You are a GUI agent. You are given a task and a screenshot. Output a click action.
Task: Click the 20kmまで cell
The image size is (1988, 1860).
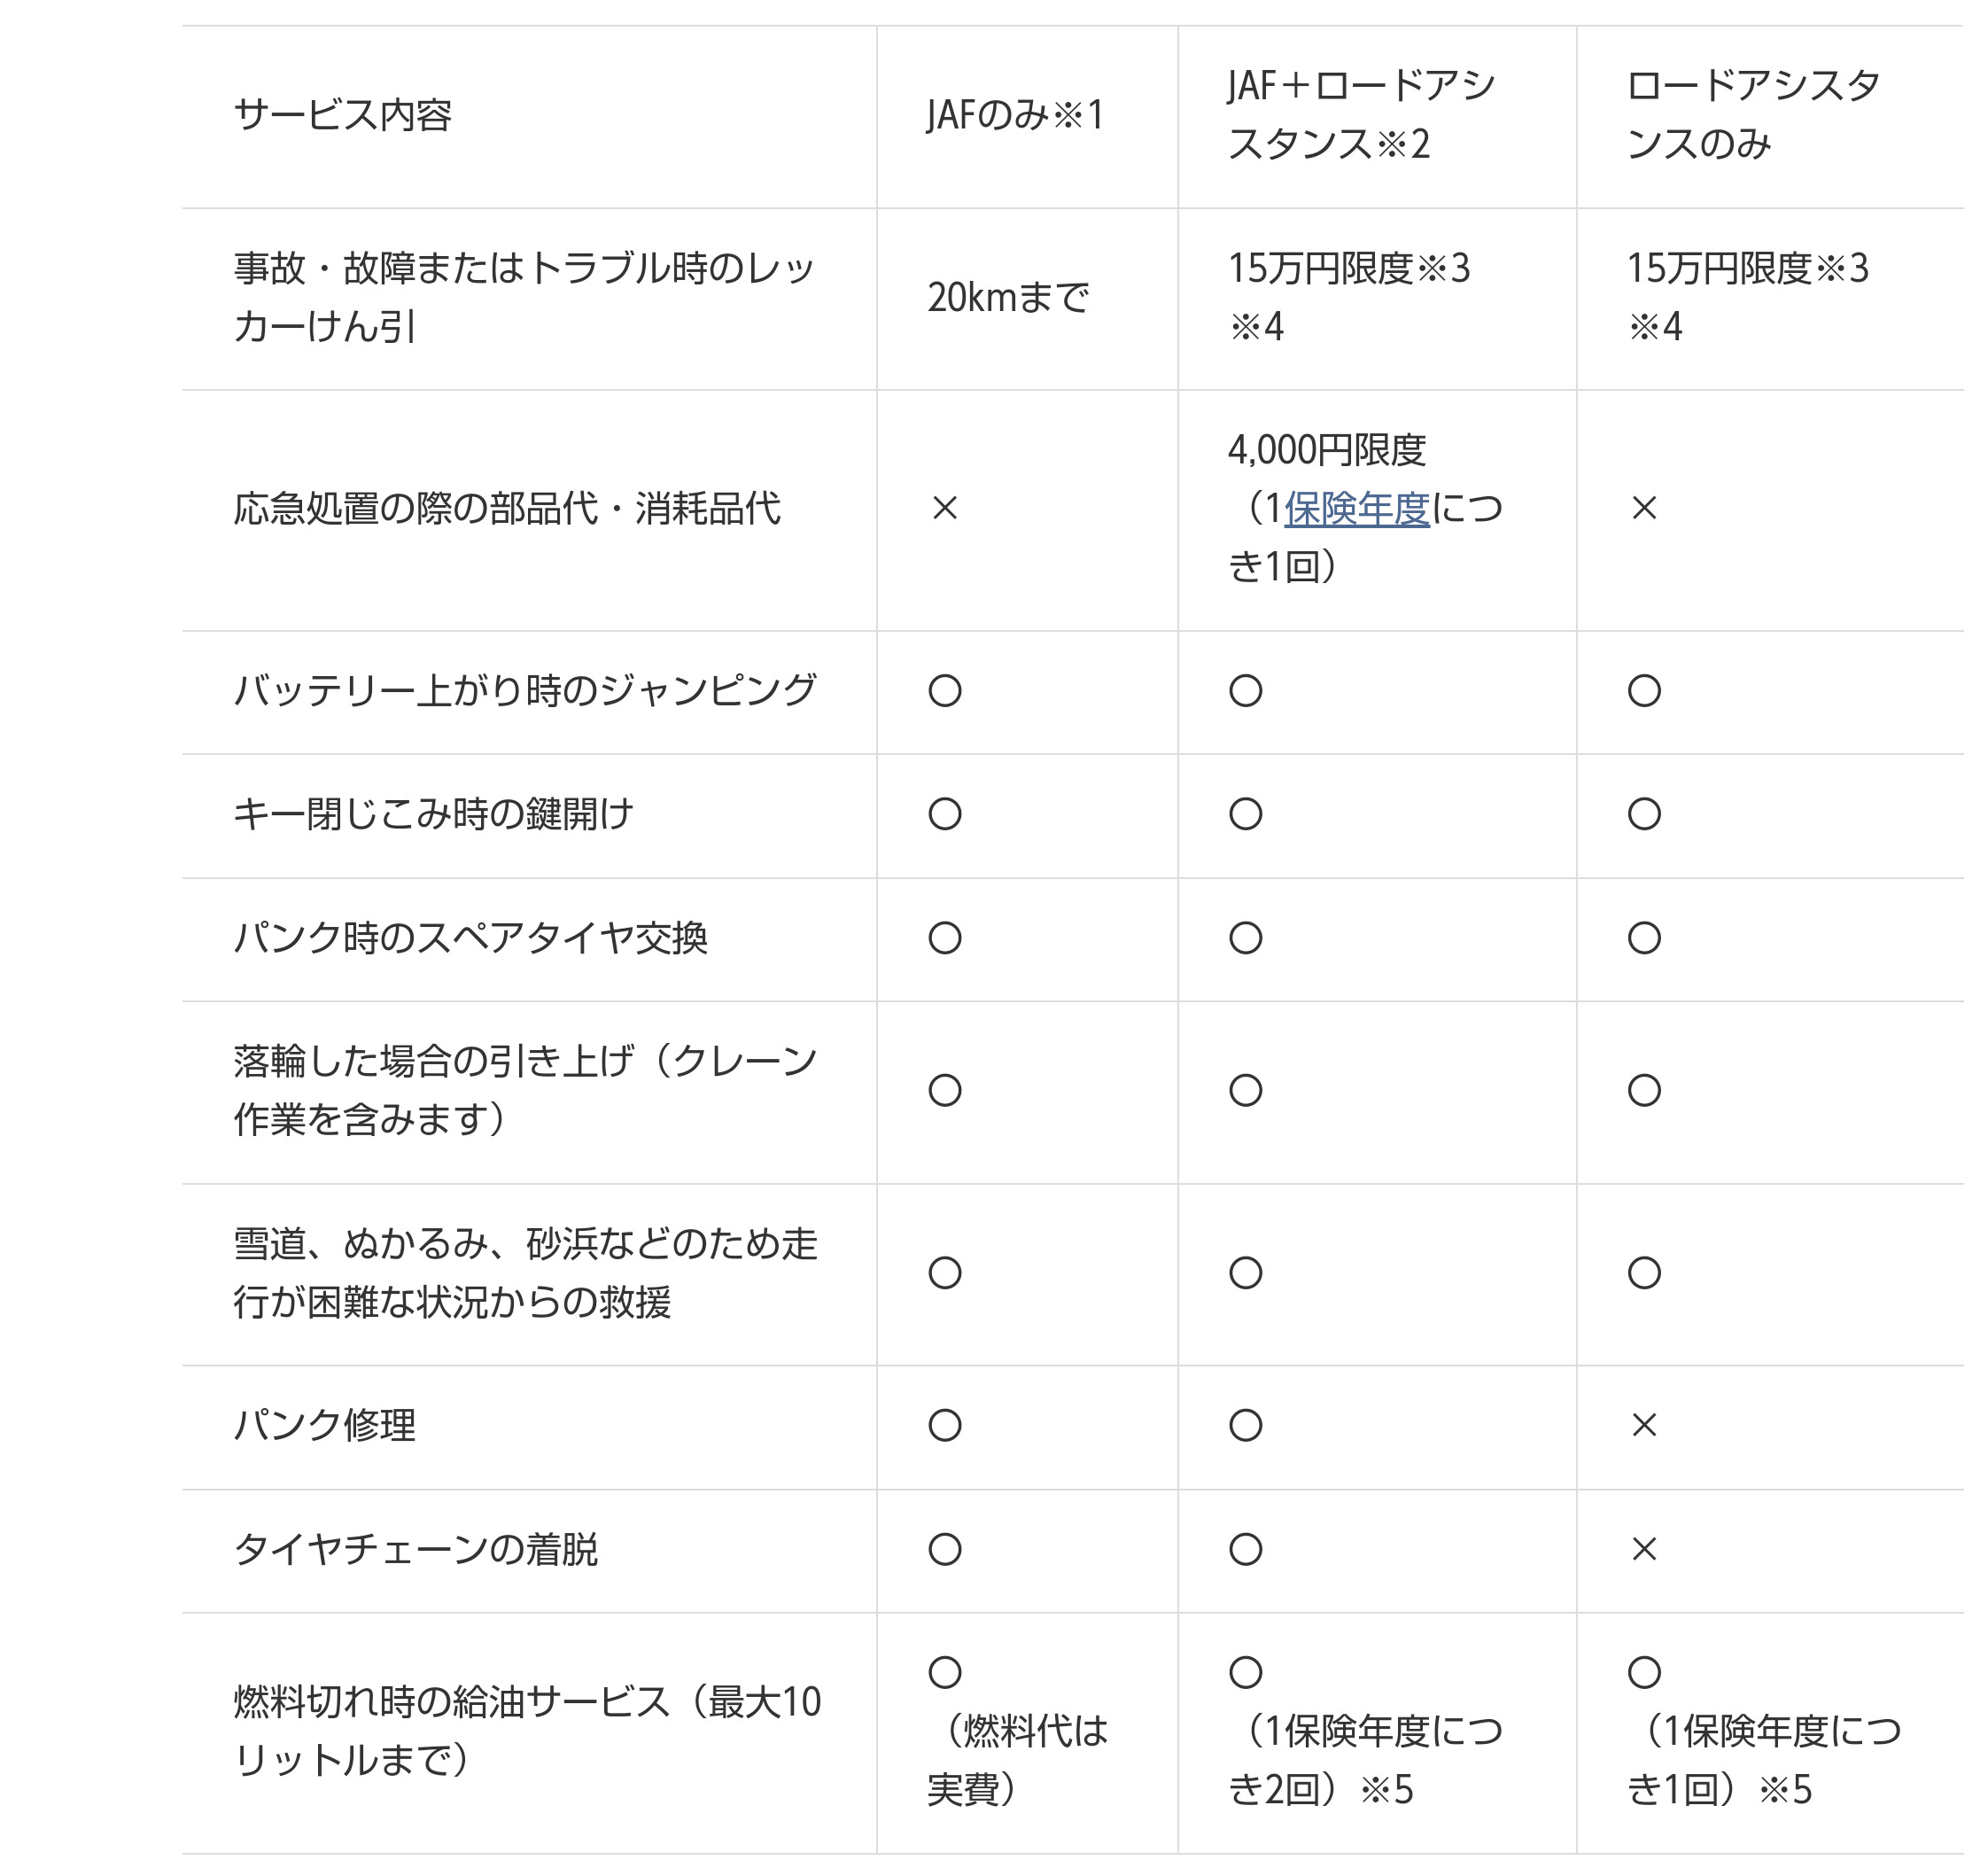[x=1008, y=297]
